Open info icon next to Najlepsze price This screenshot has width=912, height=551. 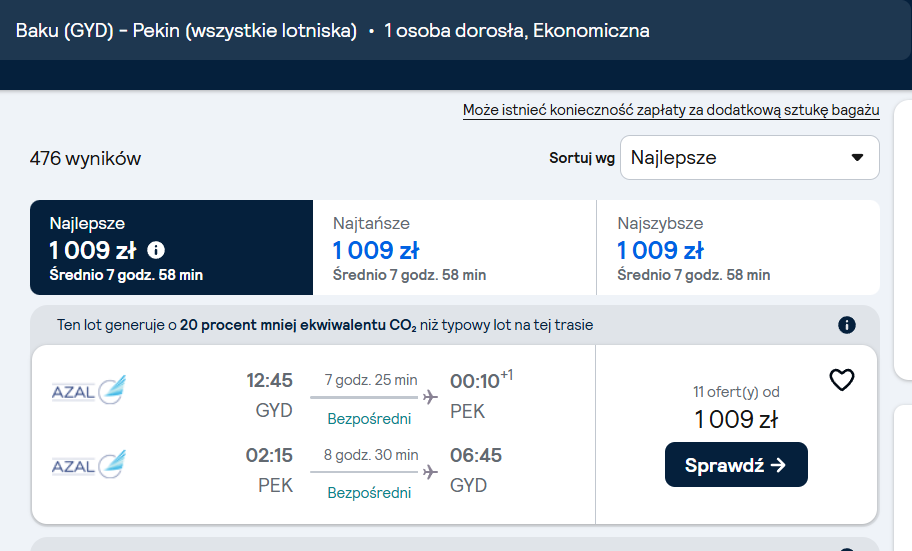click(156, 250)
